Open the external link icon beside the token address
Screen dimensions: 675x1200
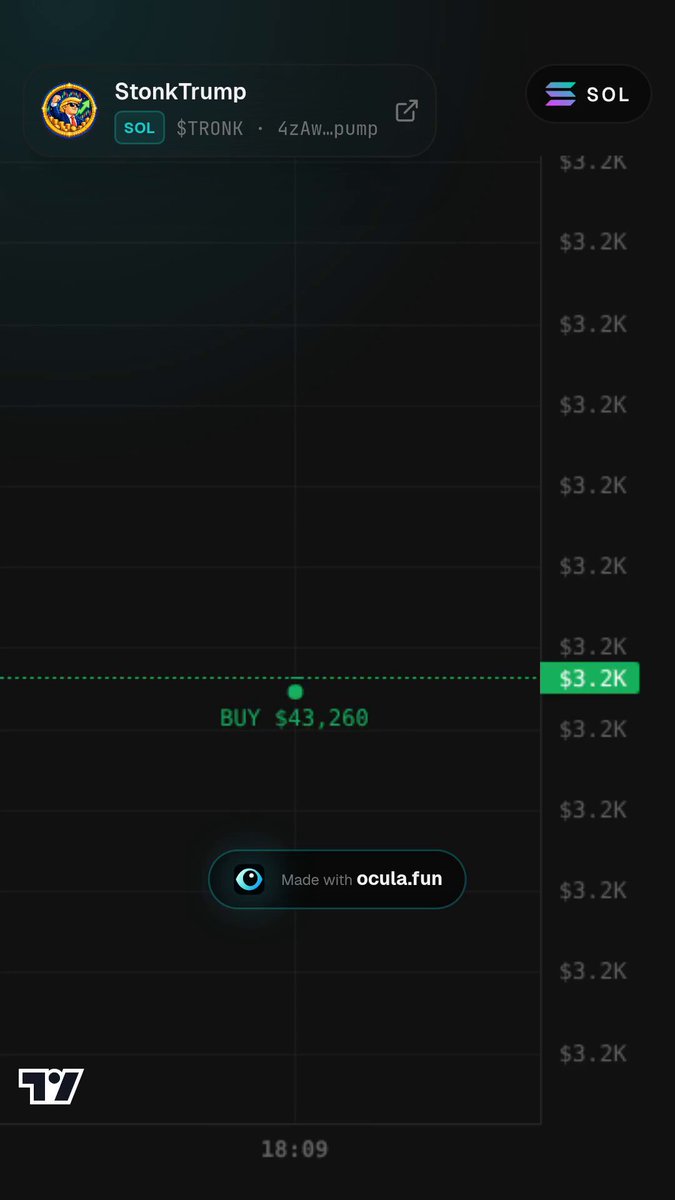[406, 111]
